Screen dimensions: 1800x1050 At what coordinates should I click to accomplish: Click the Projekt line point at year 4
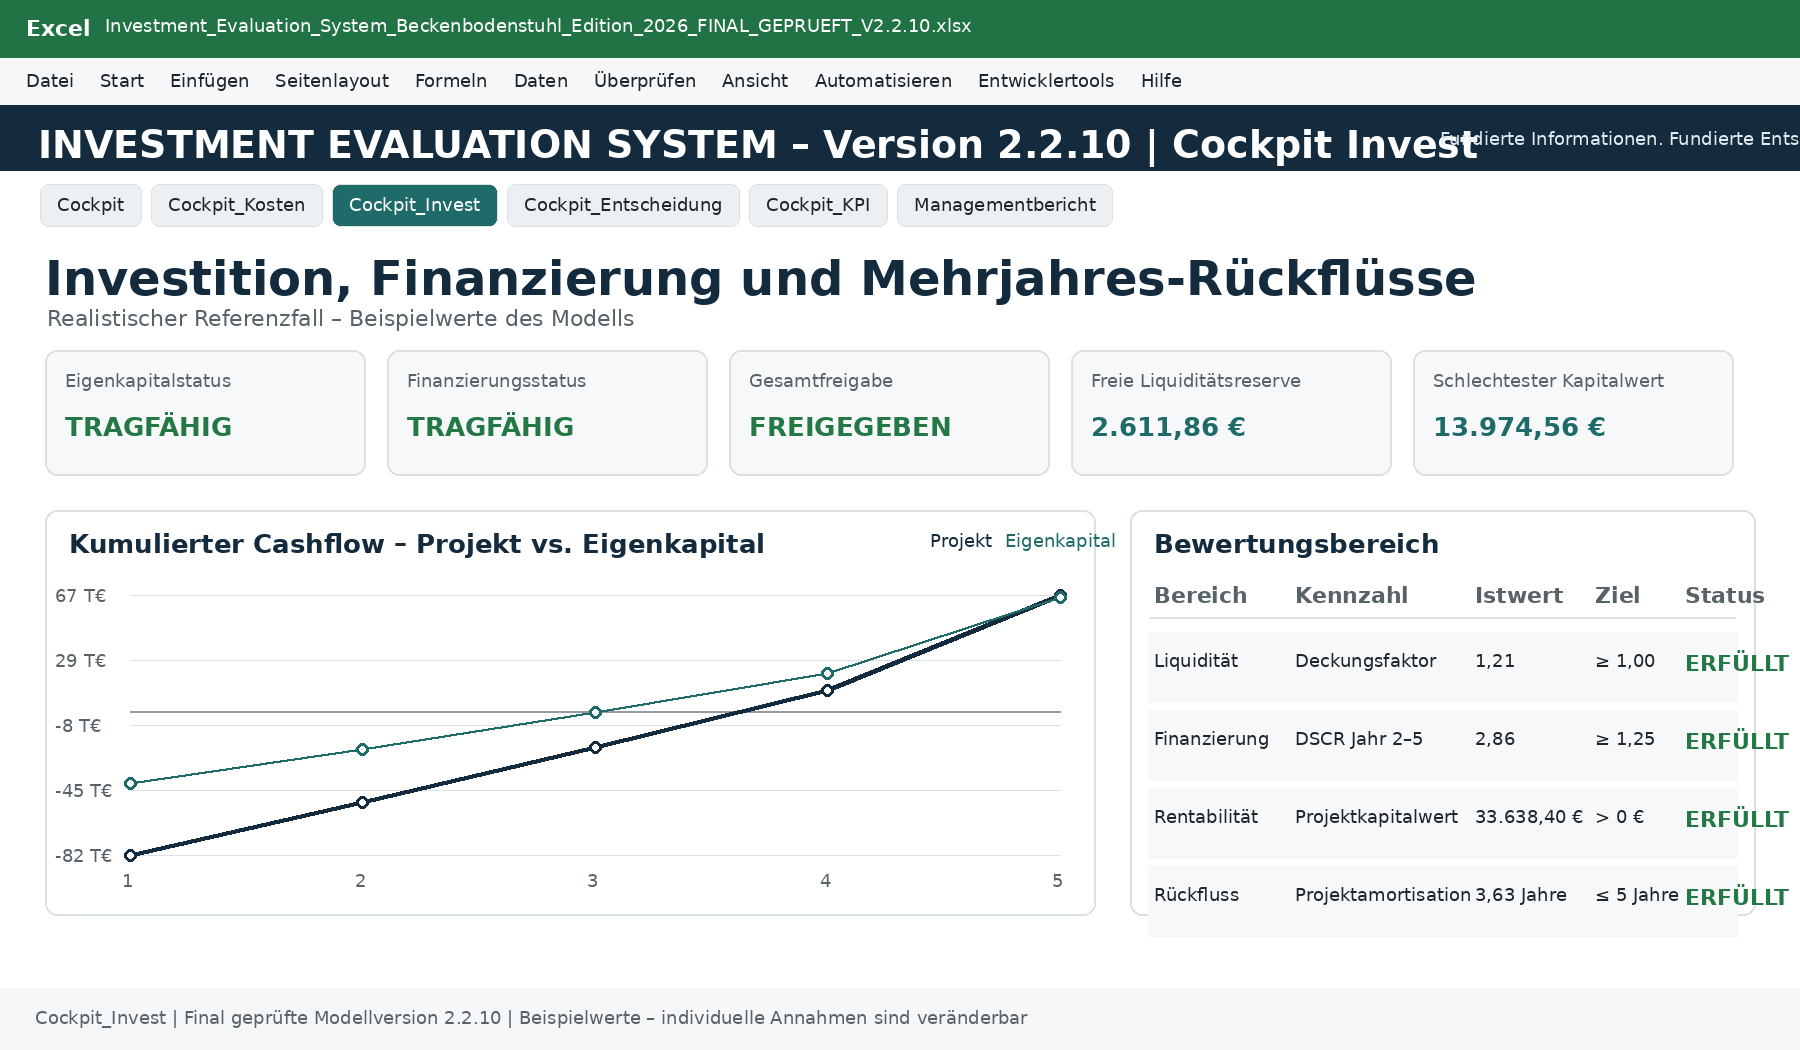pyautogui.click(x=827, y=690)
